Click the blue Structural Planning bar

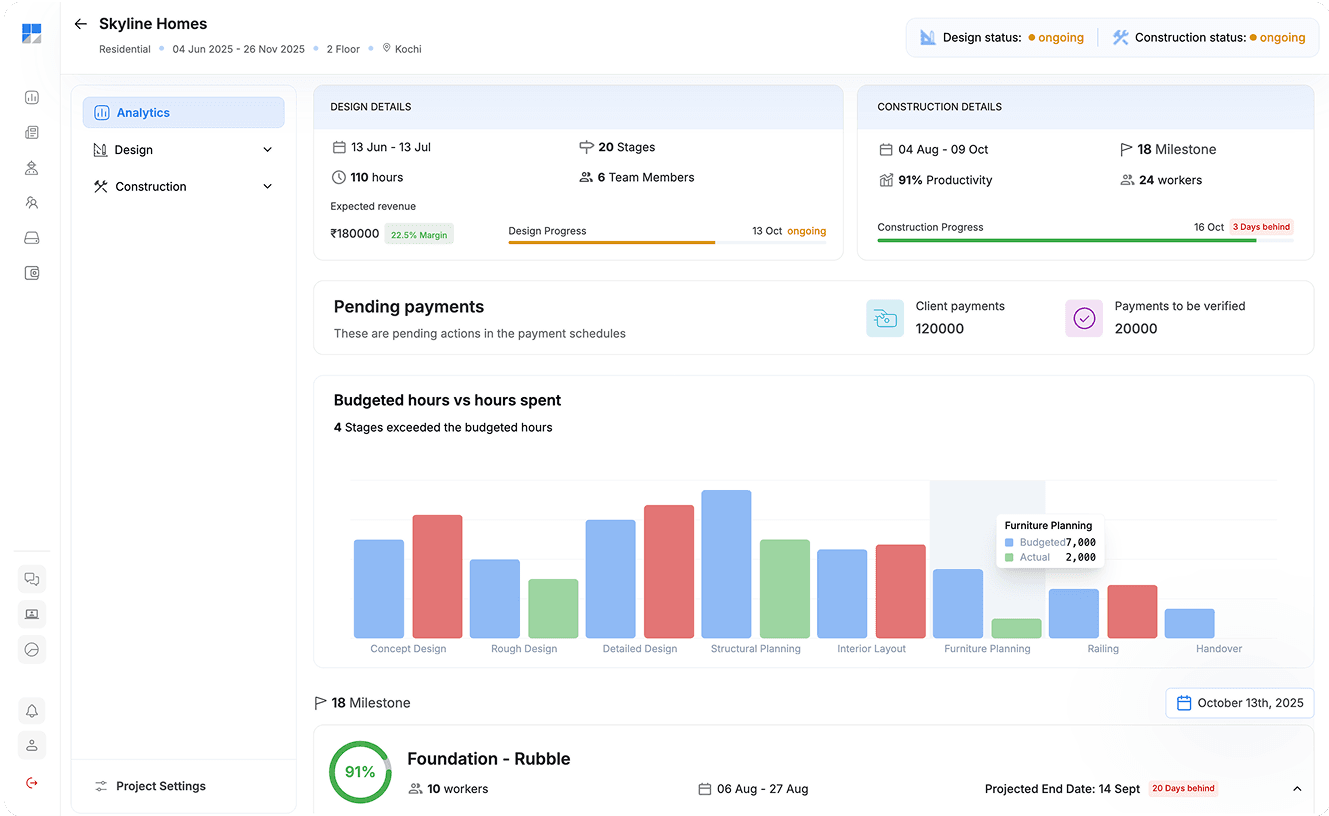click(x=726, y=564)
